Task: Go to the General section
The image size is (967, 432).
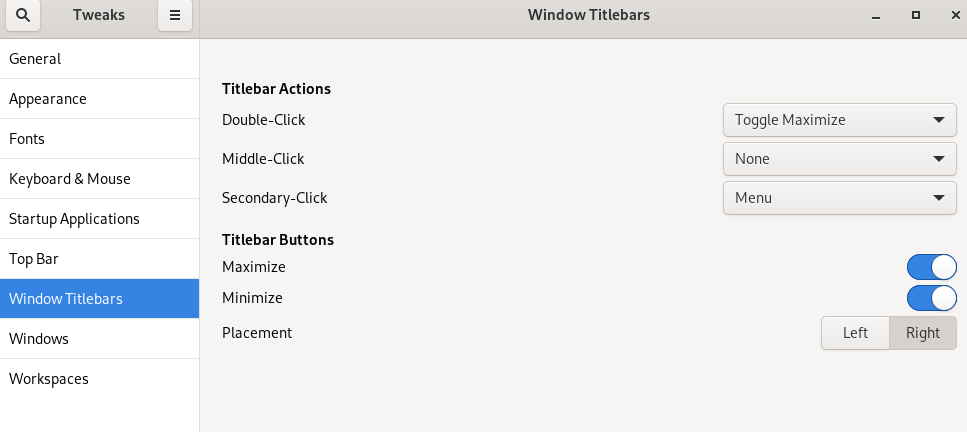Action: (99, 59)
